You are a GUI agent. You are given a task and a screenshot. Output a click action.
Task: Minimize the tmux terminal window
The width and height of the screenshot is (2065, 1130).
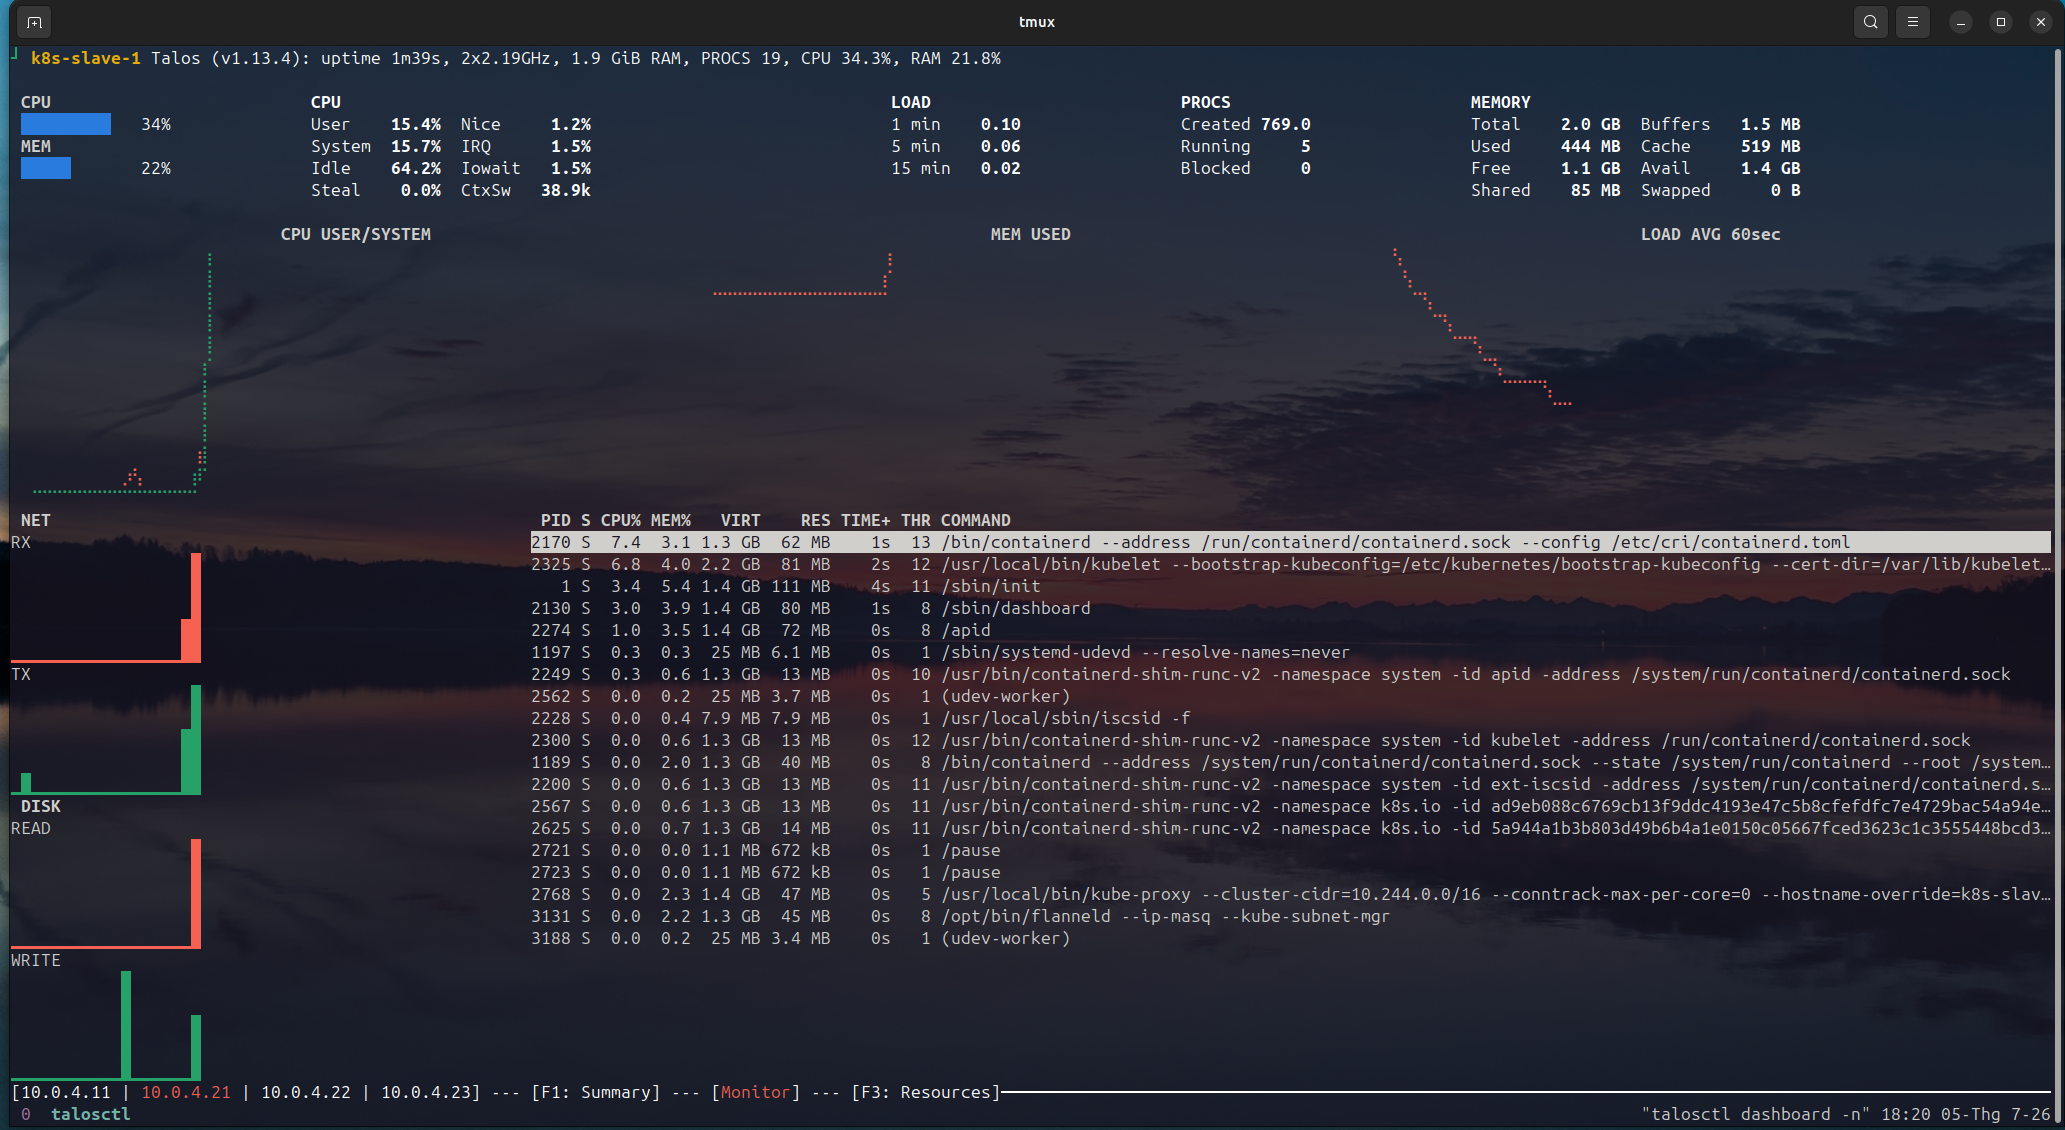point(1961,22)
